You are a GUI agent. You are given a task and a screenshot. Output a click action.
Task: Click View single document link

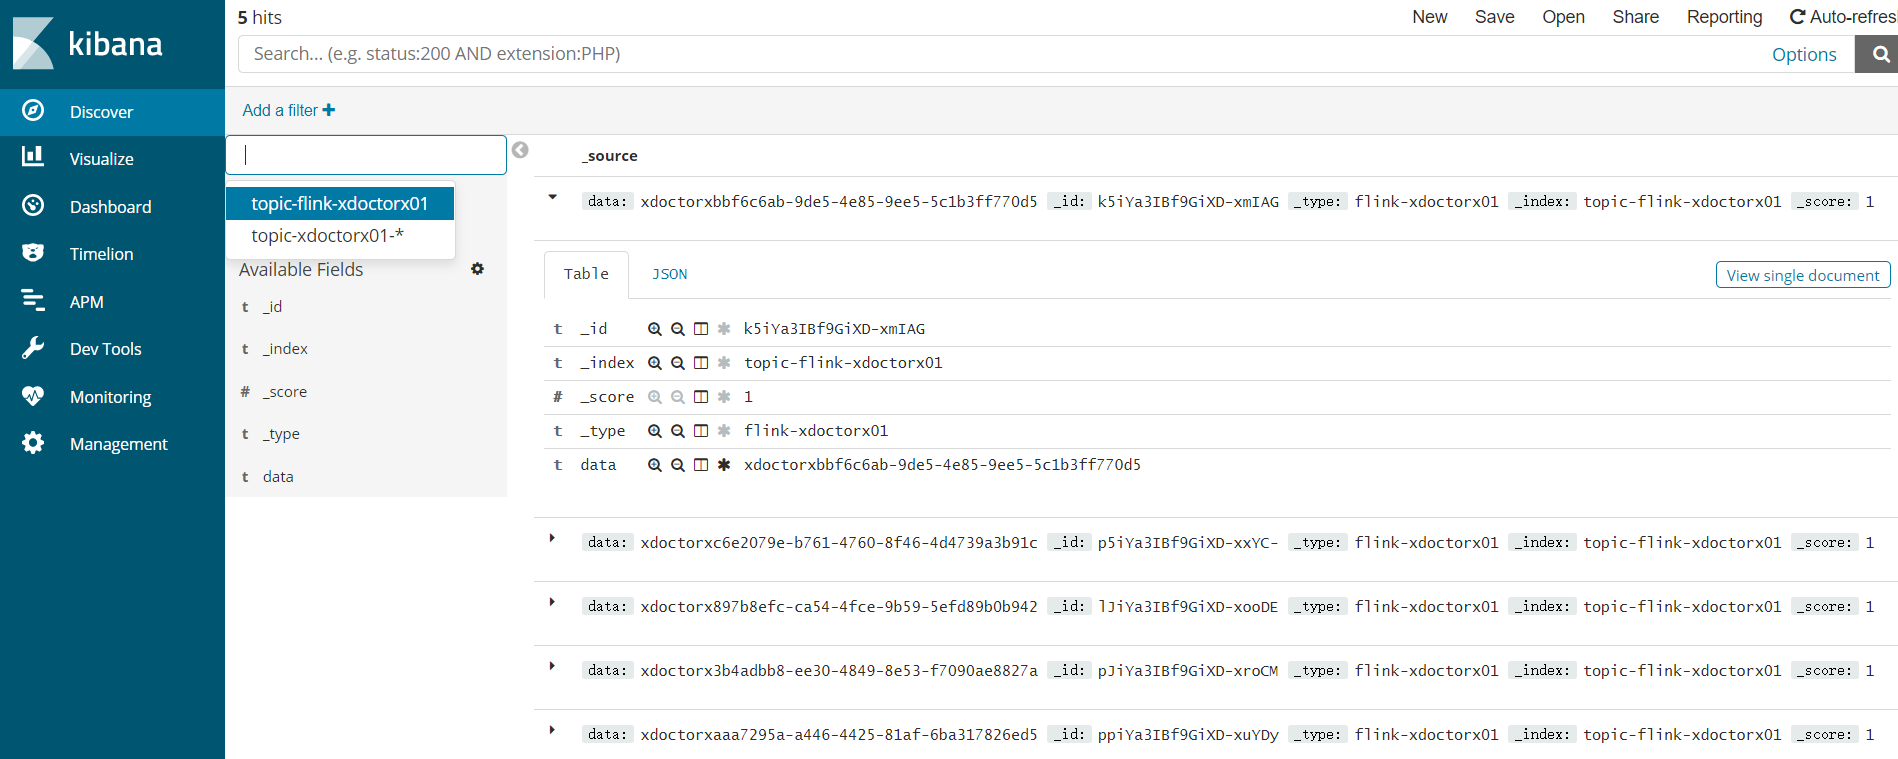point(1802,275)
